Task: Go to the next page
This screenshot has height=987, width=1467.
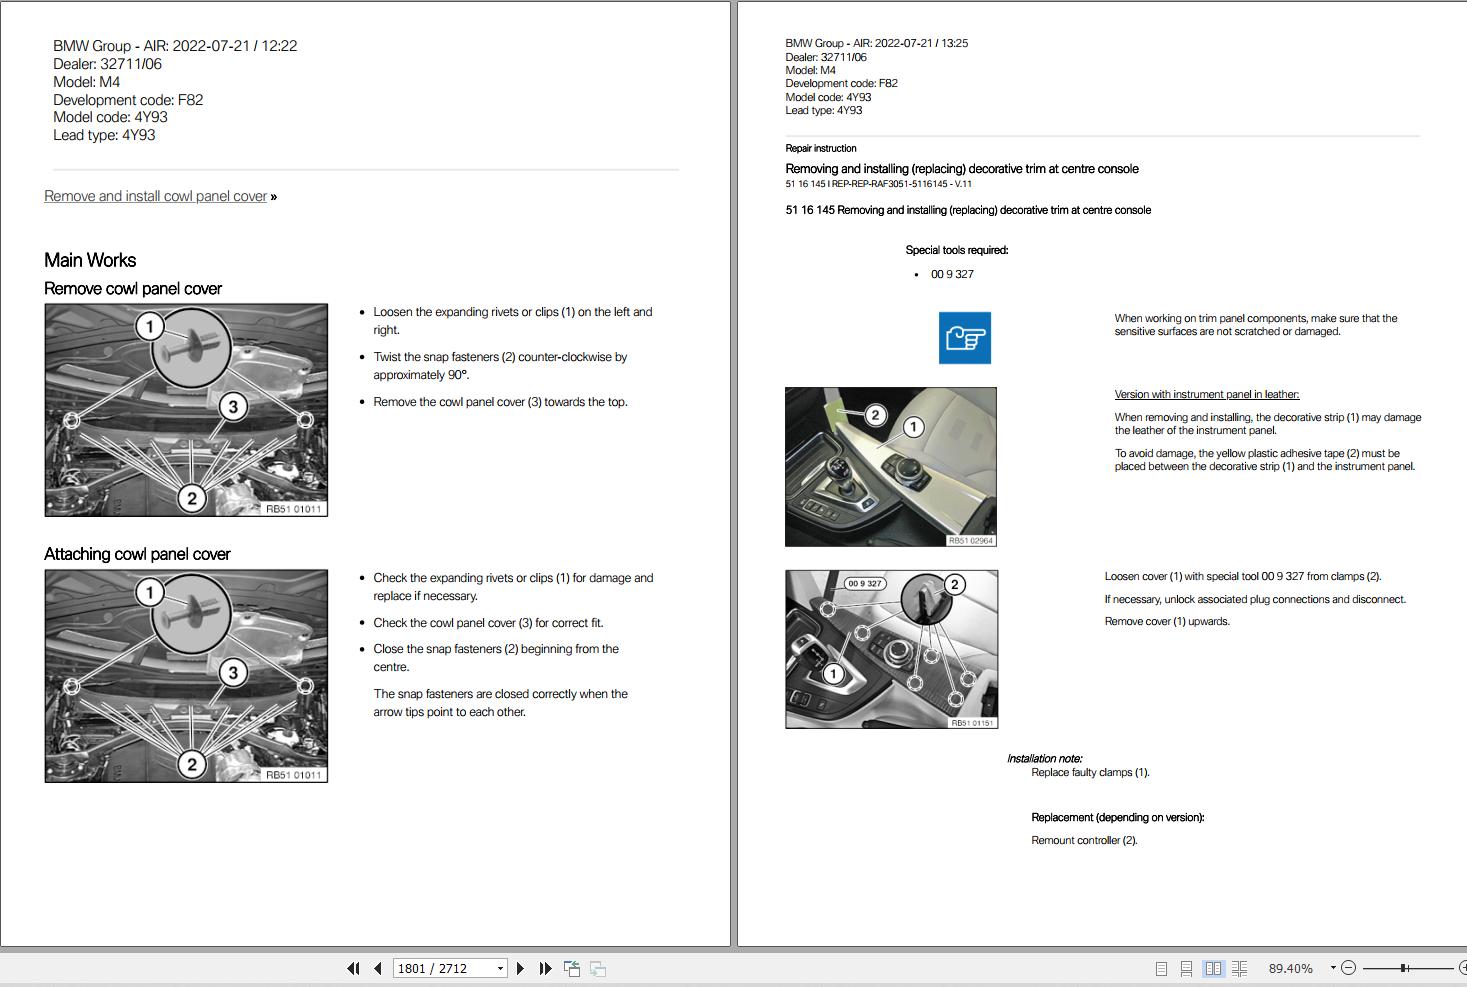Action: [520, 968]
